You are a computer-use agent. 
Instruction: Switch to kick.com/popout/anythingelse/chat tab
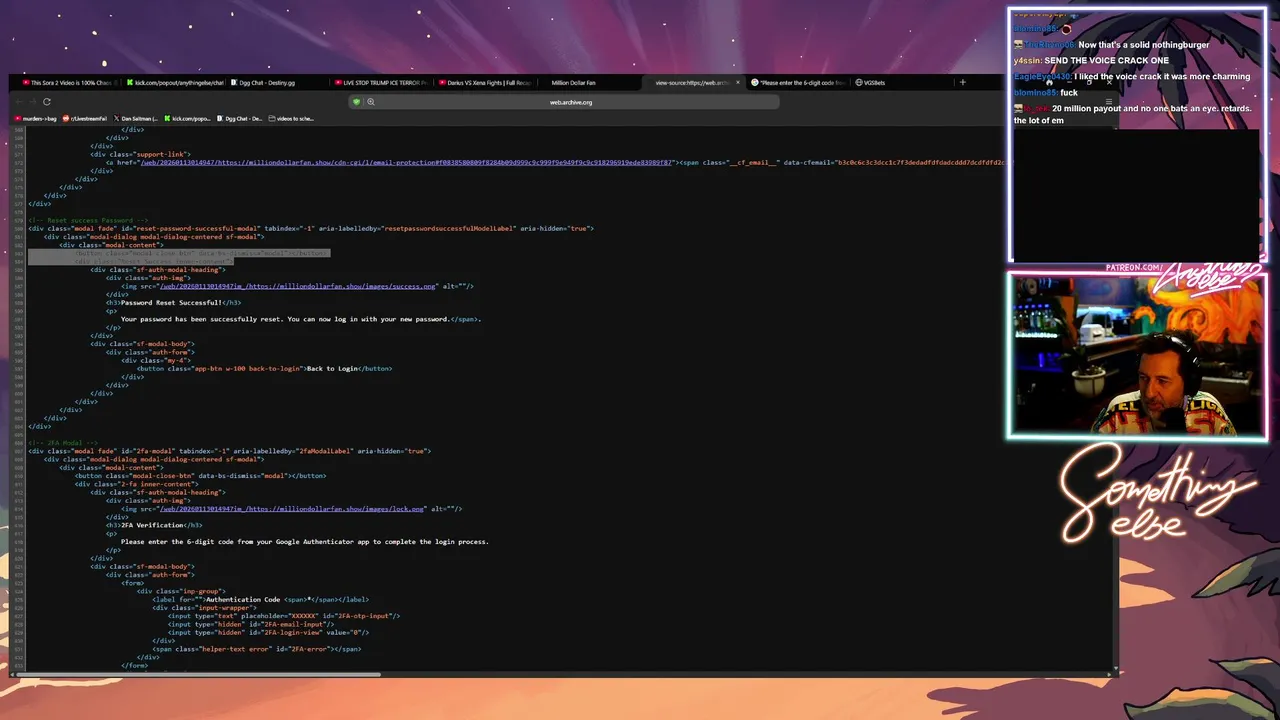[175, 83]
